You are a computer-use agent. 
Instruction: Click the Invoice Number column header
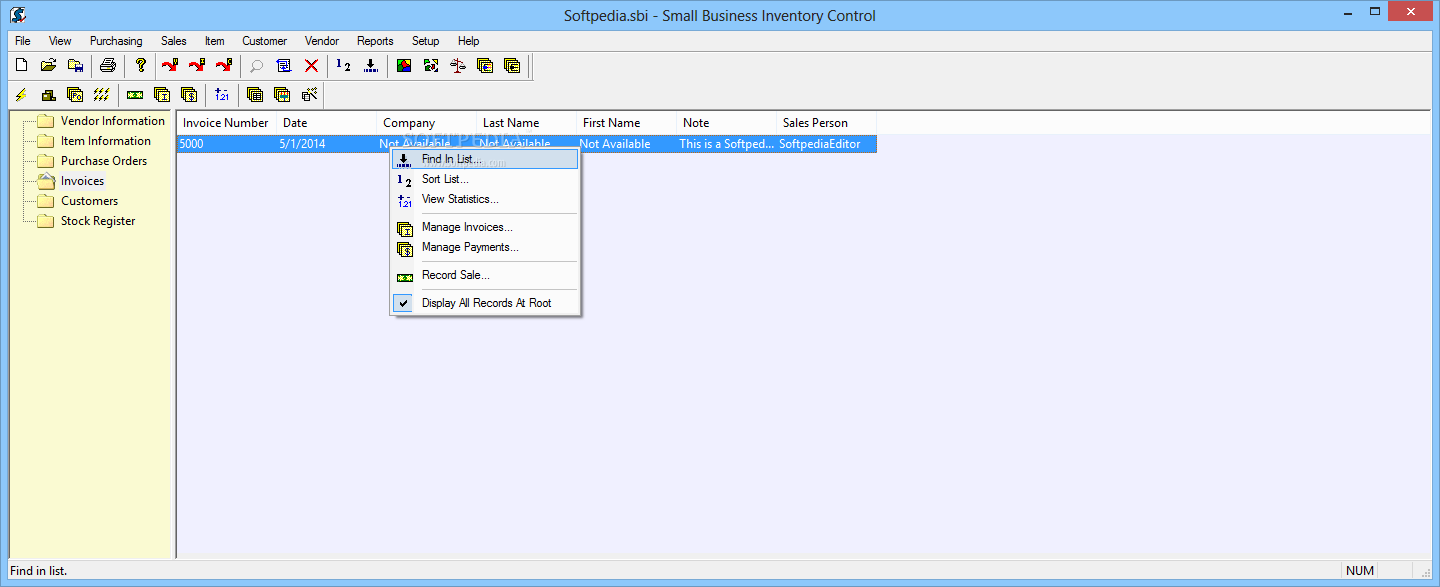[227, 123]
